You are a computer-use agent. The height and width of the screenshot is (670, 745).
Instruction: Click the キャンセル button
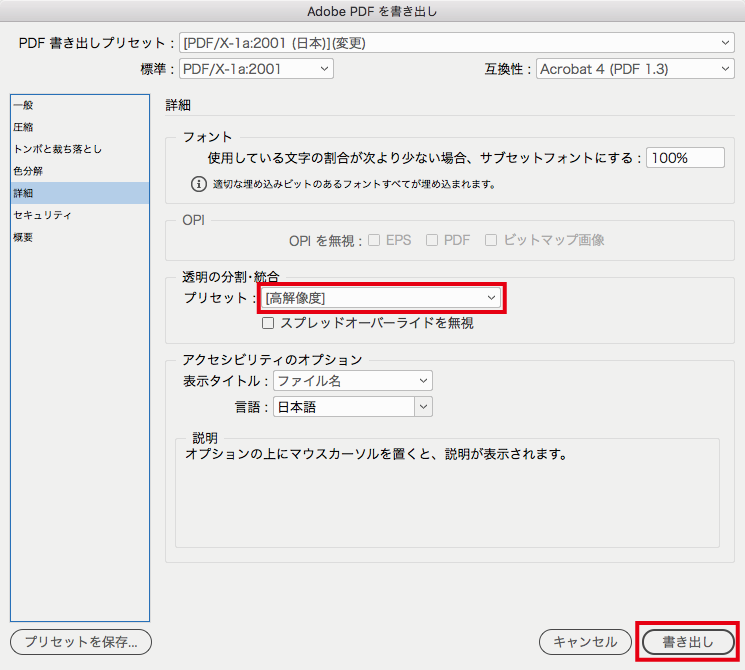coord(585,642)
